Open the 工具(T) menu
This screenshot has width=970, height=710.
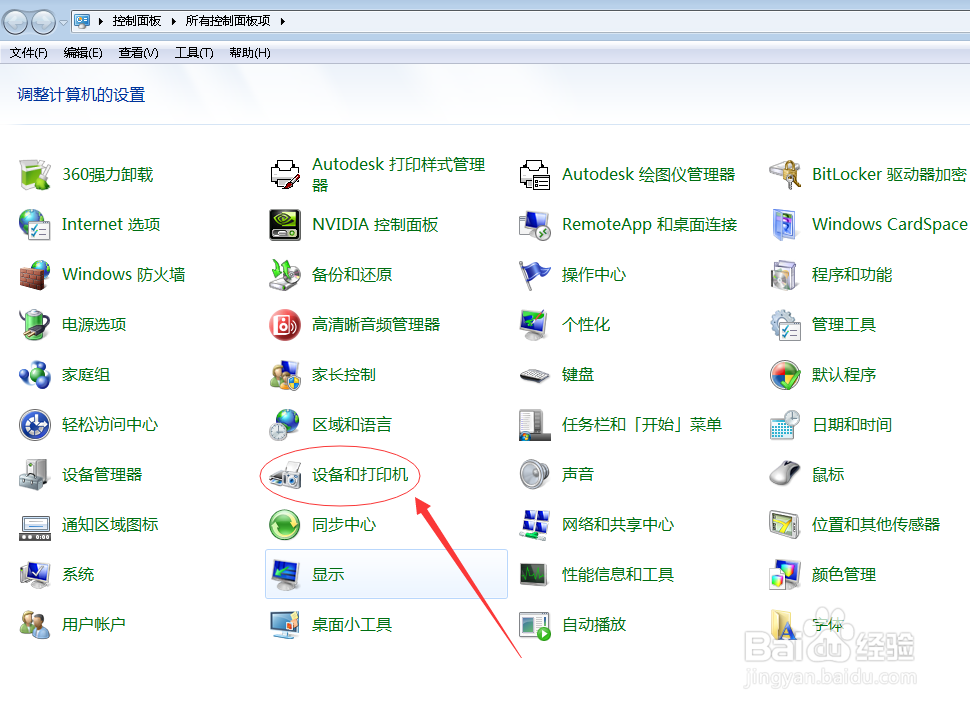pyautogui.click(x=194, y=53)
